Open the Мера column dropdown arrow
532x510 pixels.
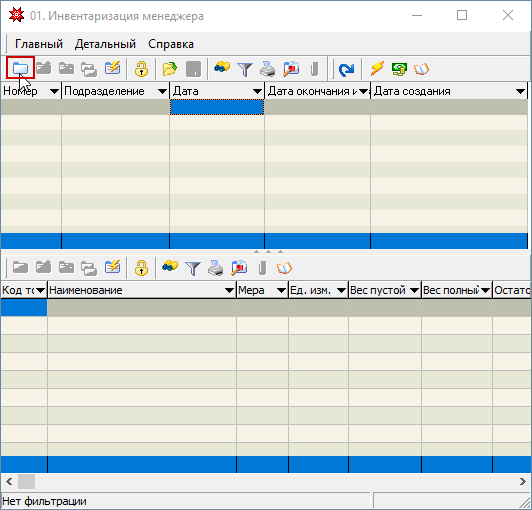[281, 290]
